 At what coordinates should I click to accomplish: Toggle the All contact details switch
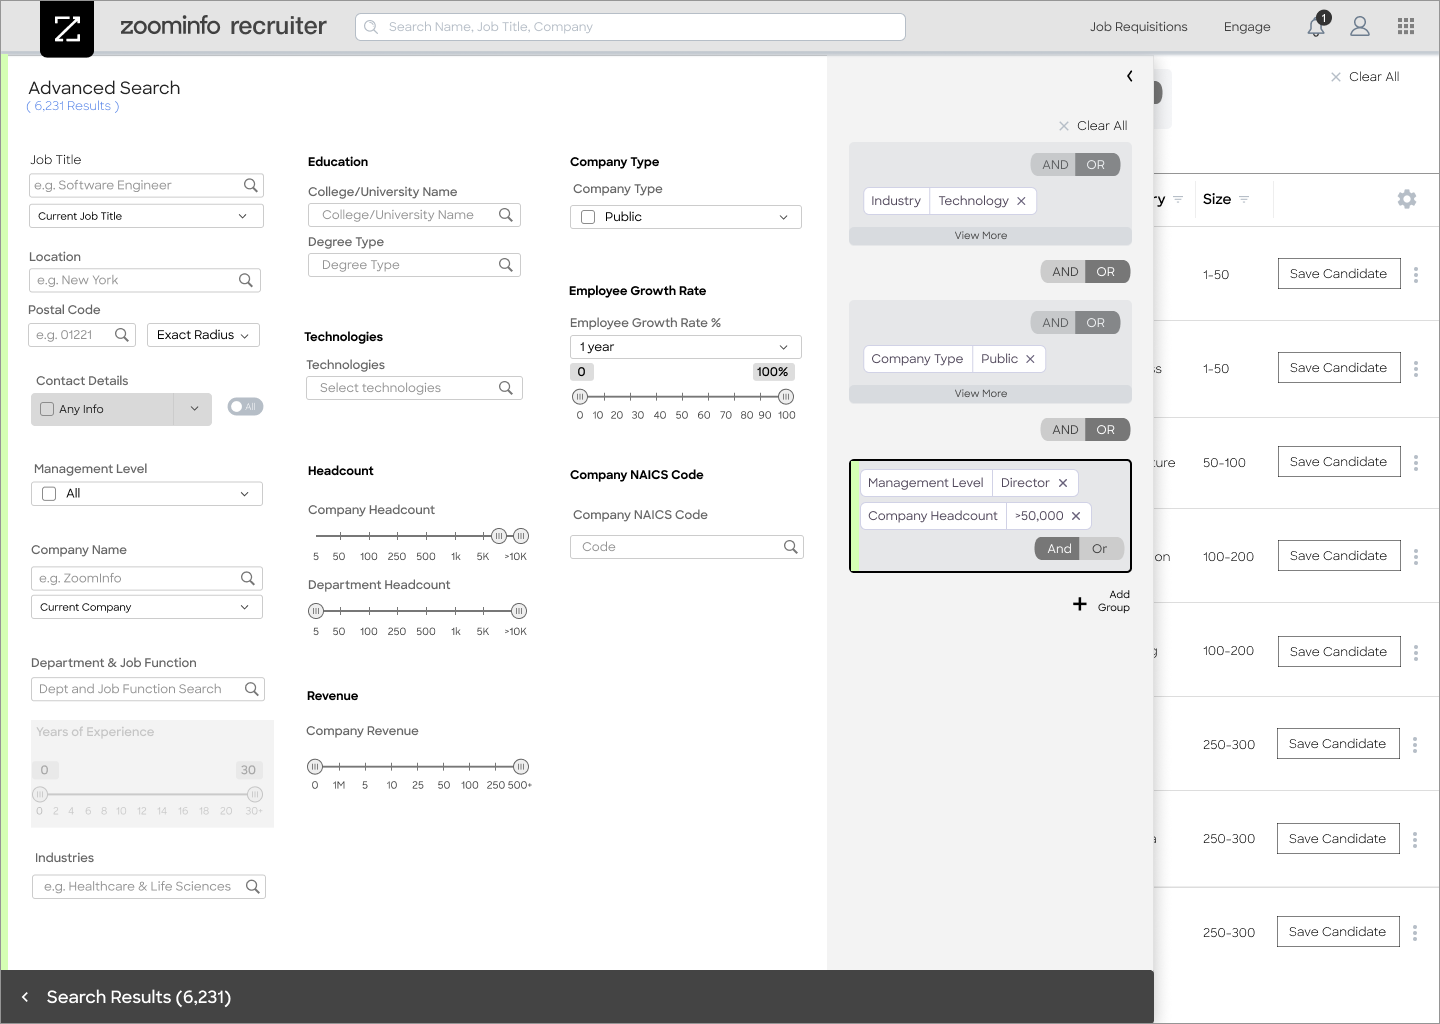[x=245, y=407]
